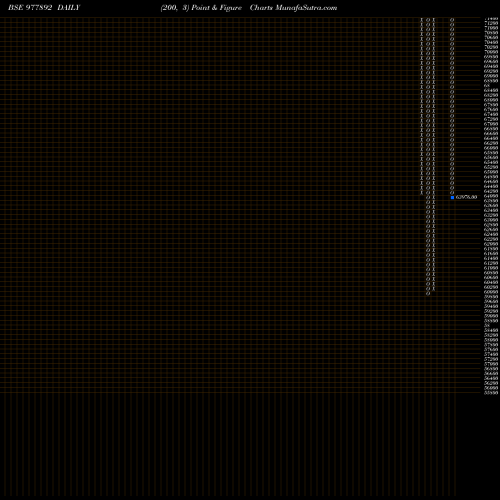Click the BSE 977892 symbol title
Image resolution: width=500 pixels, height=500 pixels.
pos(30,8)
